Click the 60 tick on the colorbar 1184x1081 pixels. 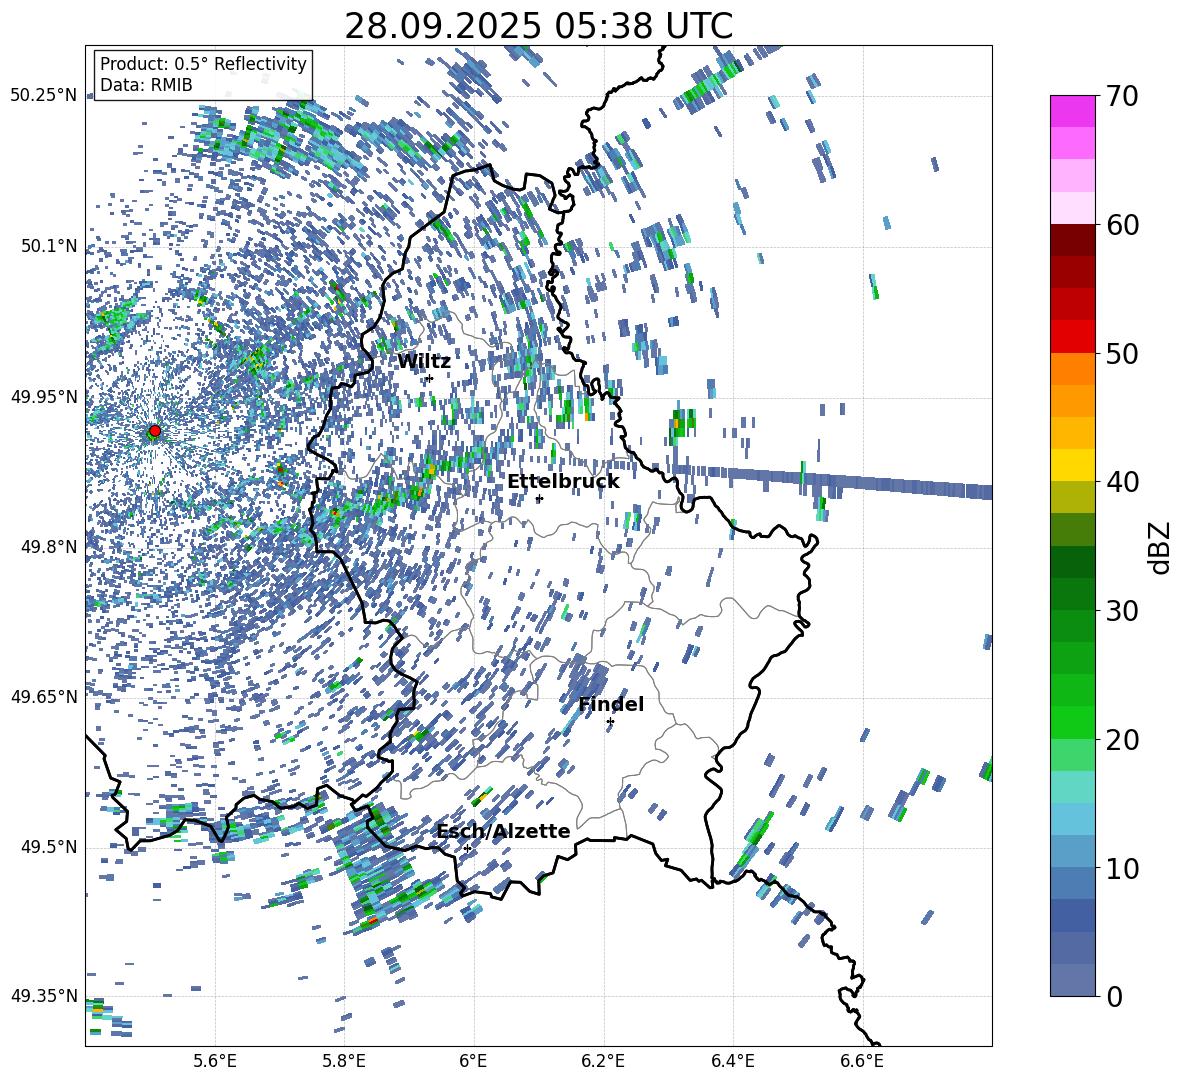1122,225
